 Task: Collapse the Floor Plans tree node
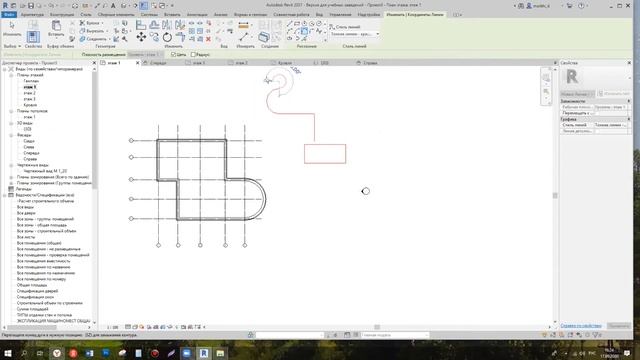tap(11, 75)
